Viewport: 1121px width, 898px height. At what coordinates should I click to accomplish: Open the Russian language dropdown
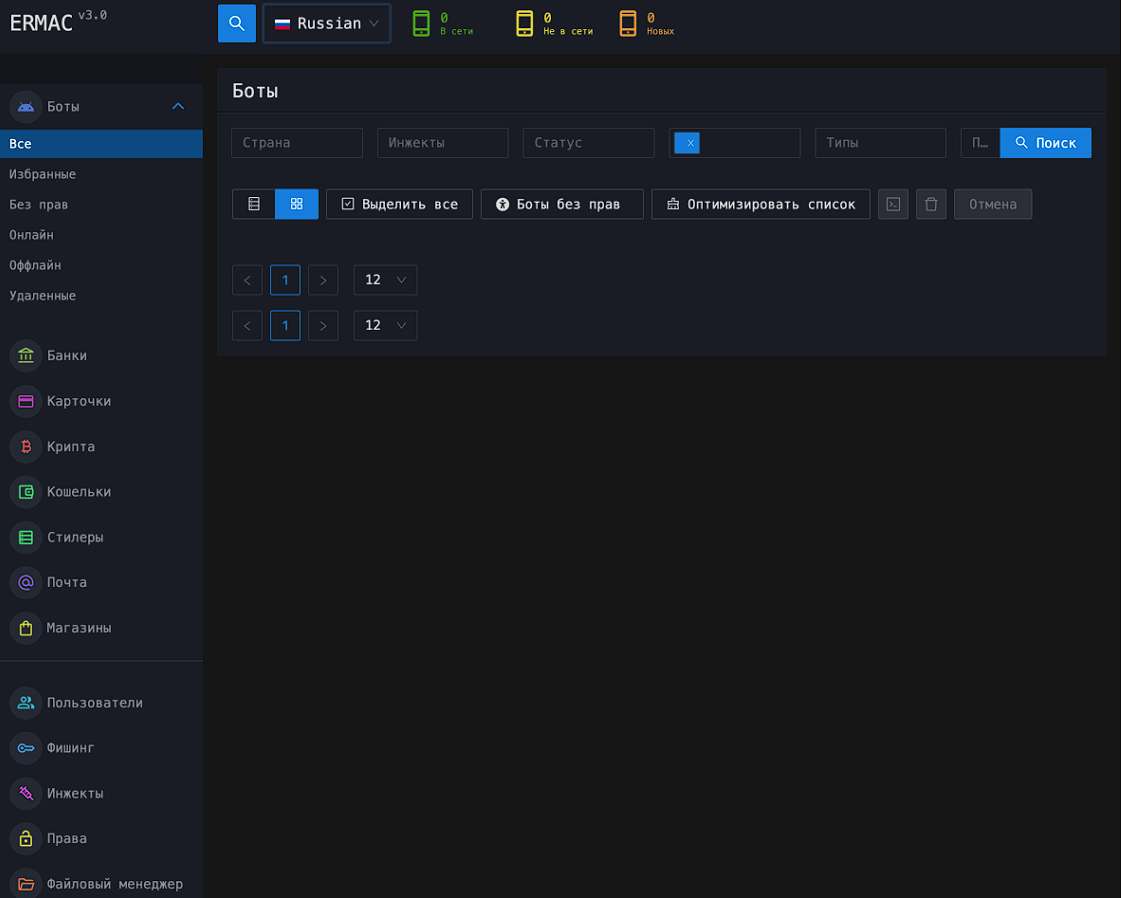327,23
